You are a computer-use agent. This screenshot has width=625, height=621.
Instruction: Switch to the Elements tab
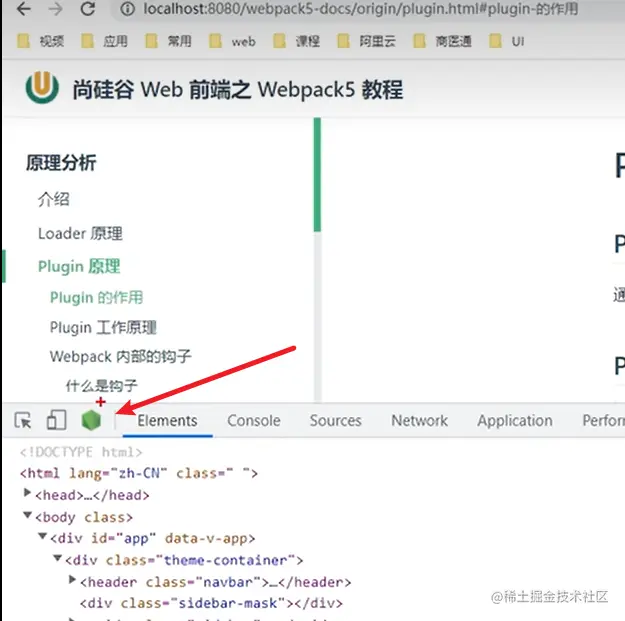(x=167, y=421)
